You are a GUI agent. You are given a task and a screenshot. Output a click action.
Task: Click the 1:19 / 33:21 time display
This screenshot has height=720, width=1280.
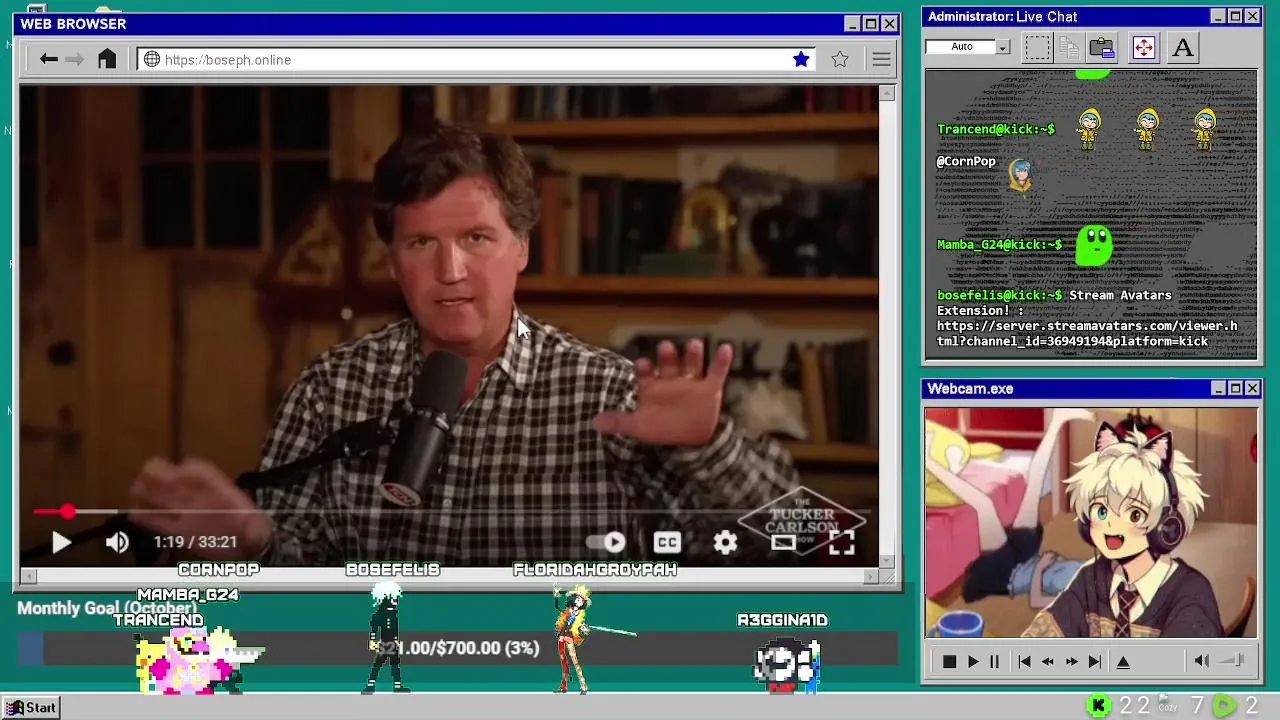(x=195, y=542)
